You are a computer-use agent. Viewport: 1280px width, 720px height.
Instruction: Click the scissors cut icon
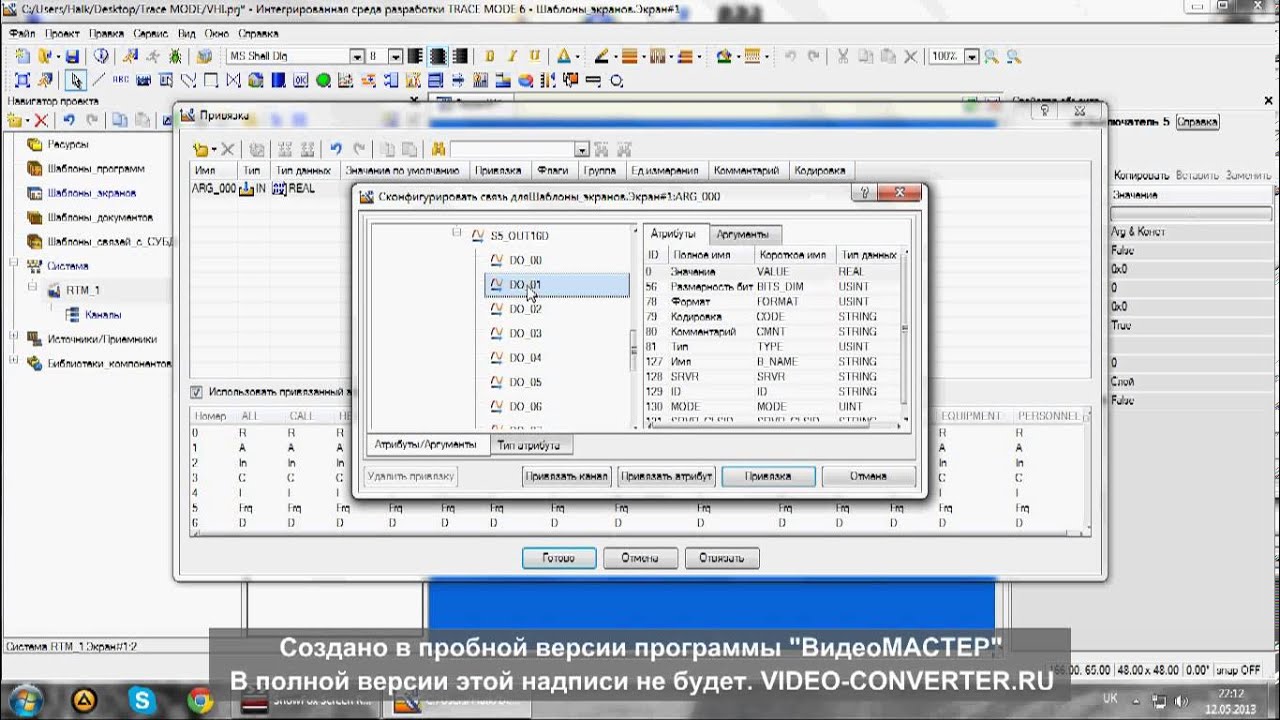pos(843,56)
